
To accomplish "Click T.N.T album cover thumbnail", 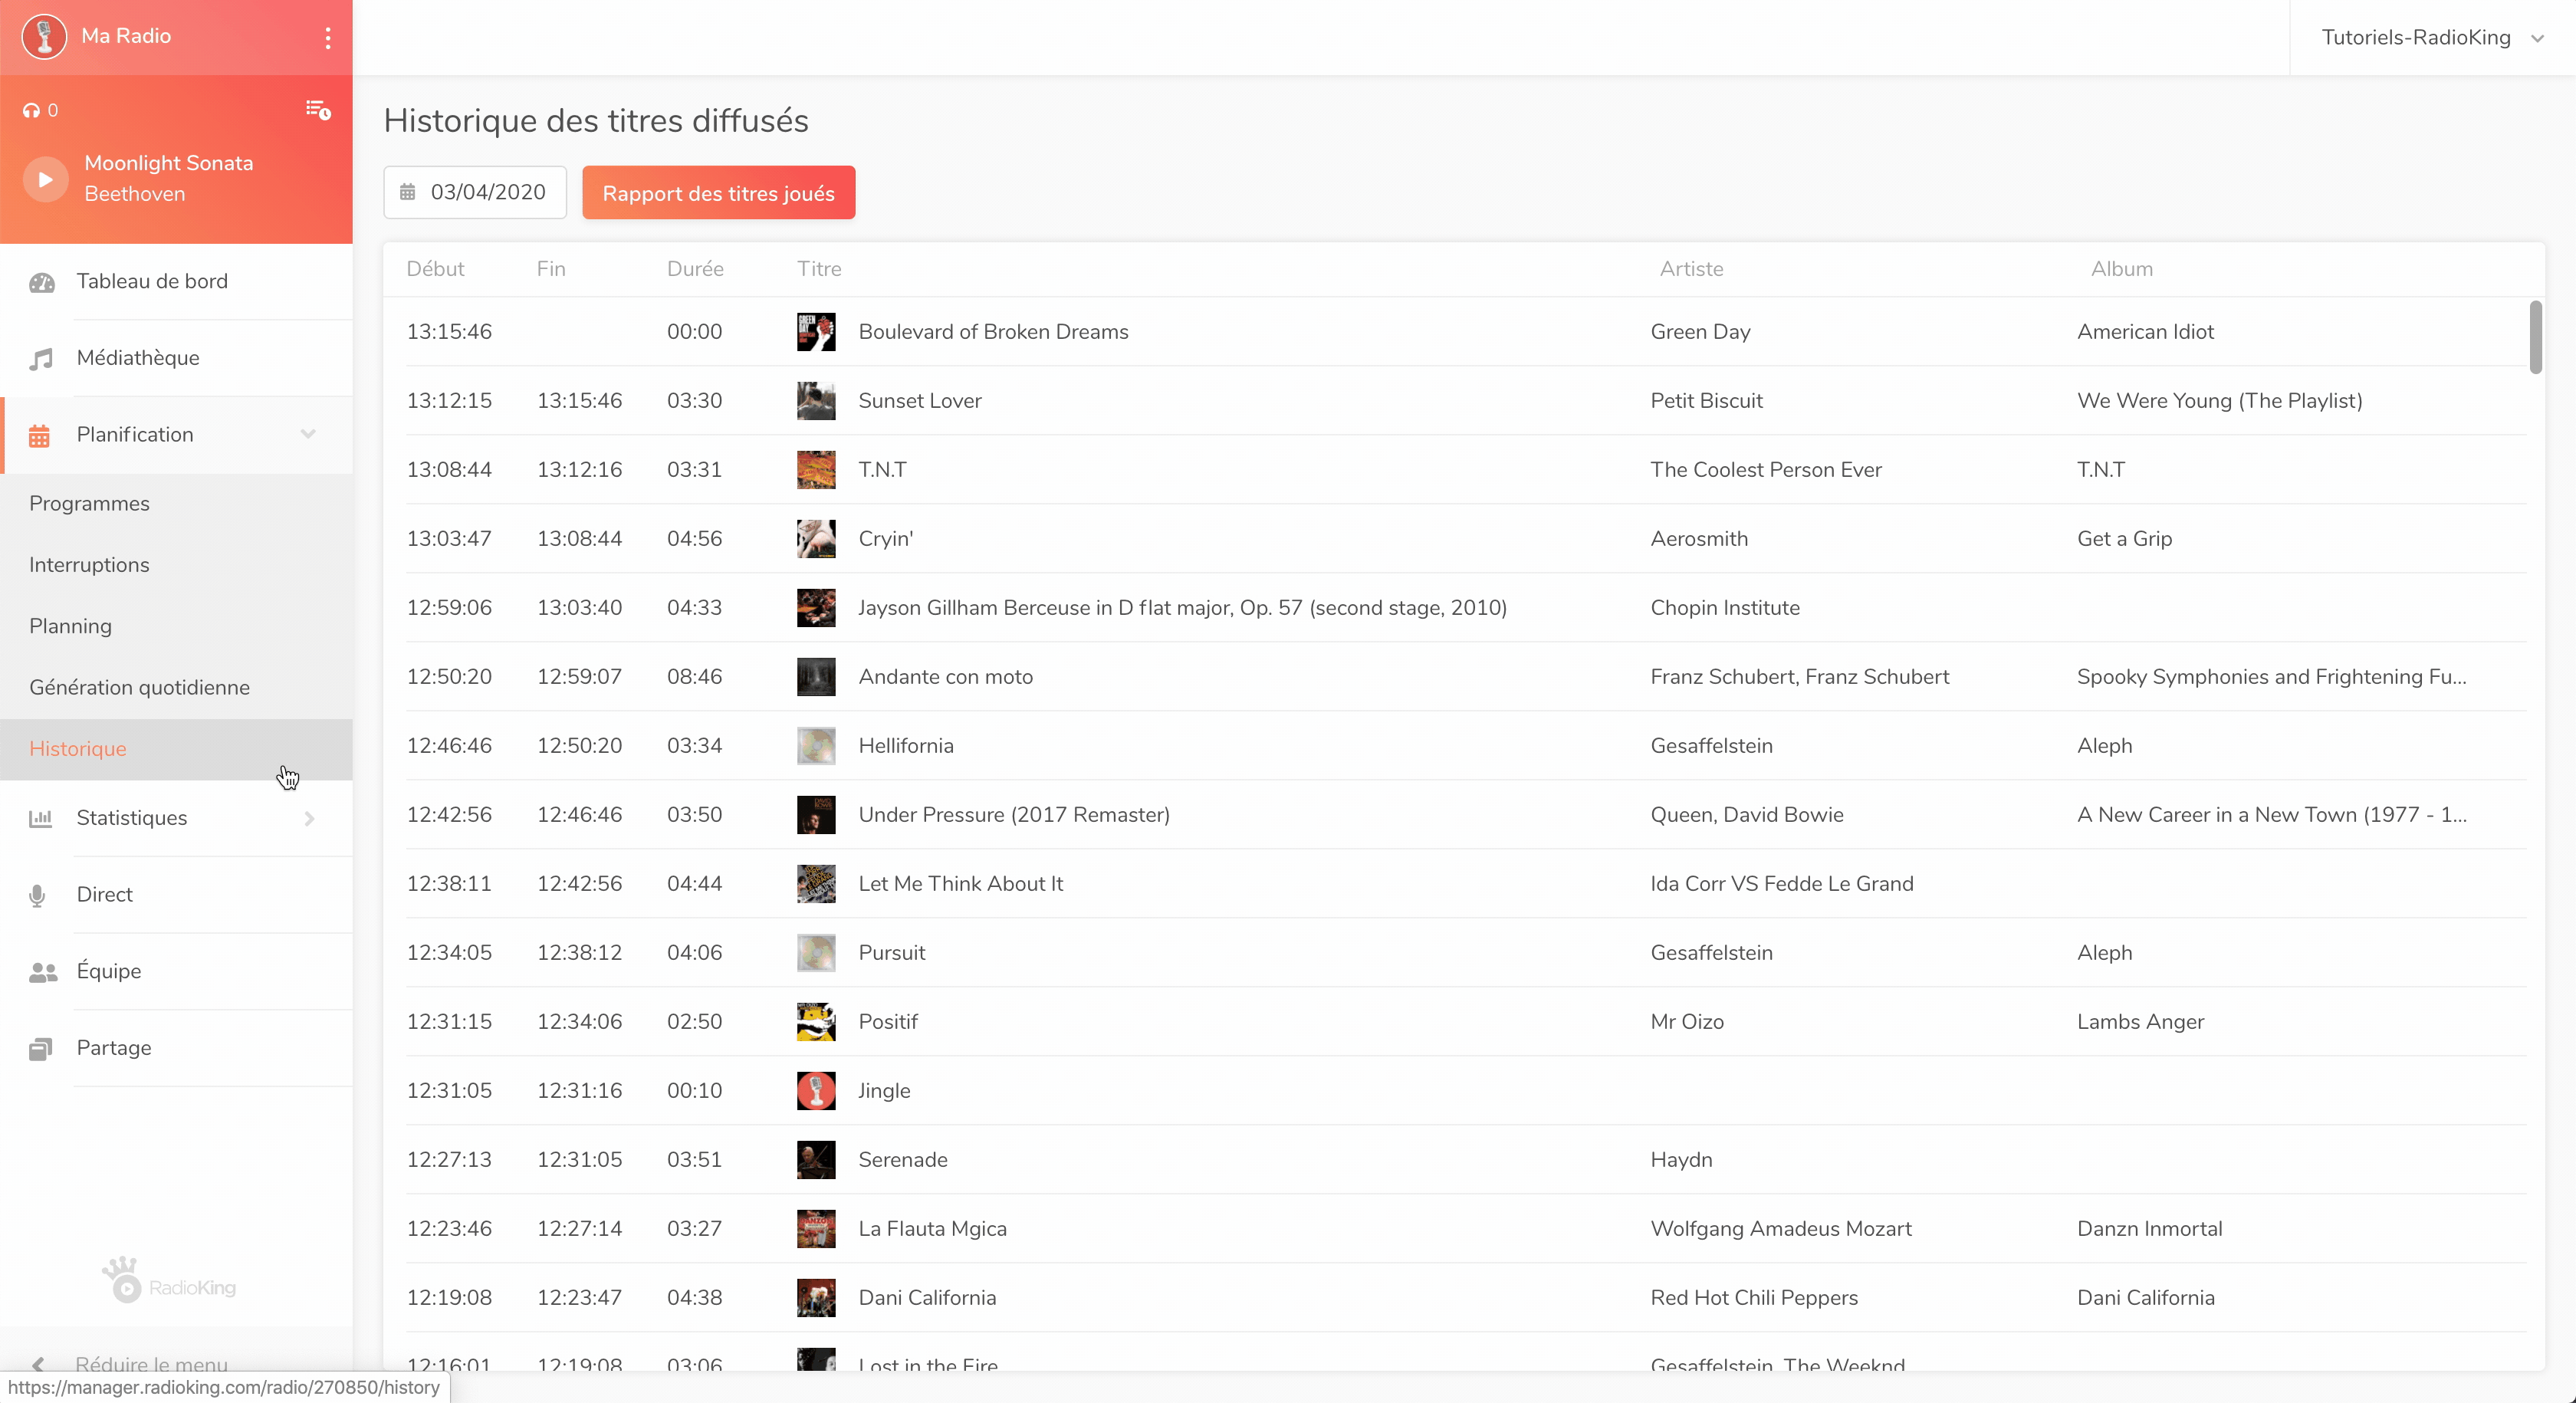I will 816,470.
